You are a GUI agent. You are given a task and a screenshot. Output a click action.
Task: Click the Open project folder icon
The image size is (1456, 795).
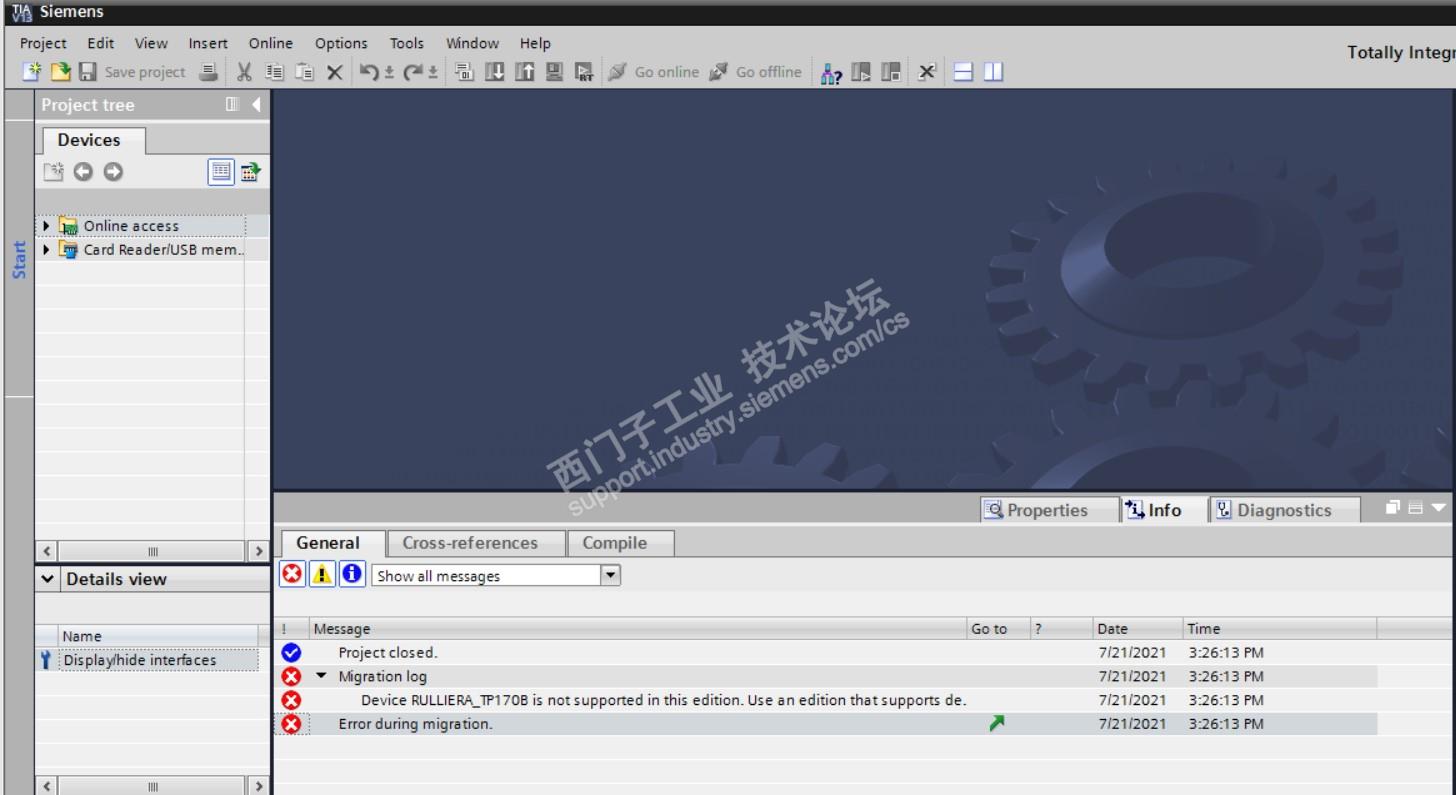point(61,72)
